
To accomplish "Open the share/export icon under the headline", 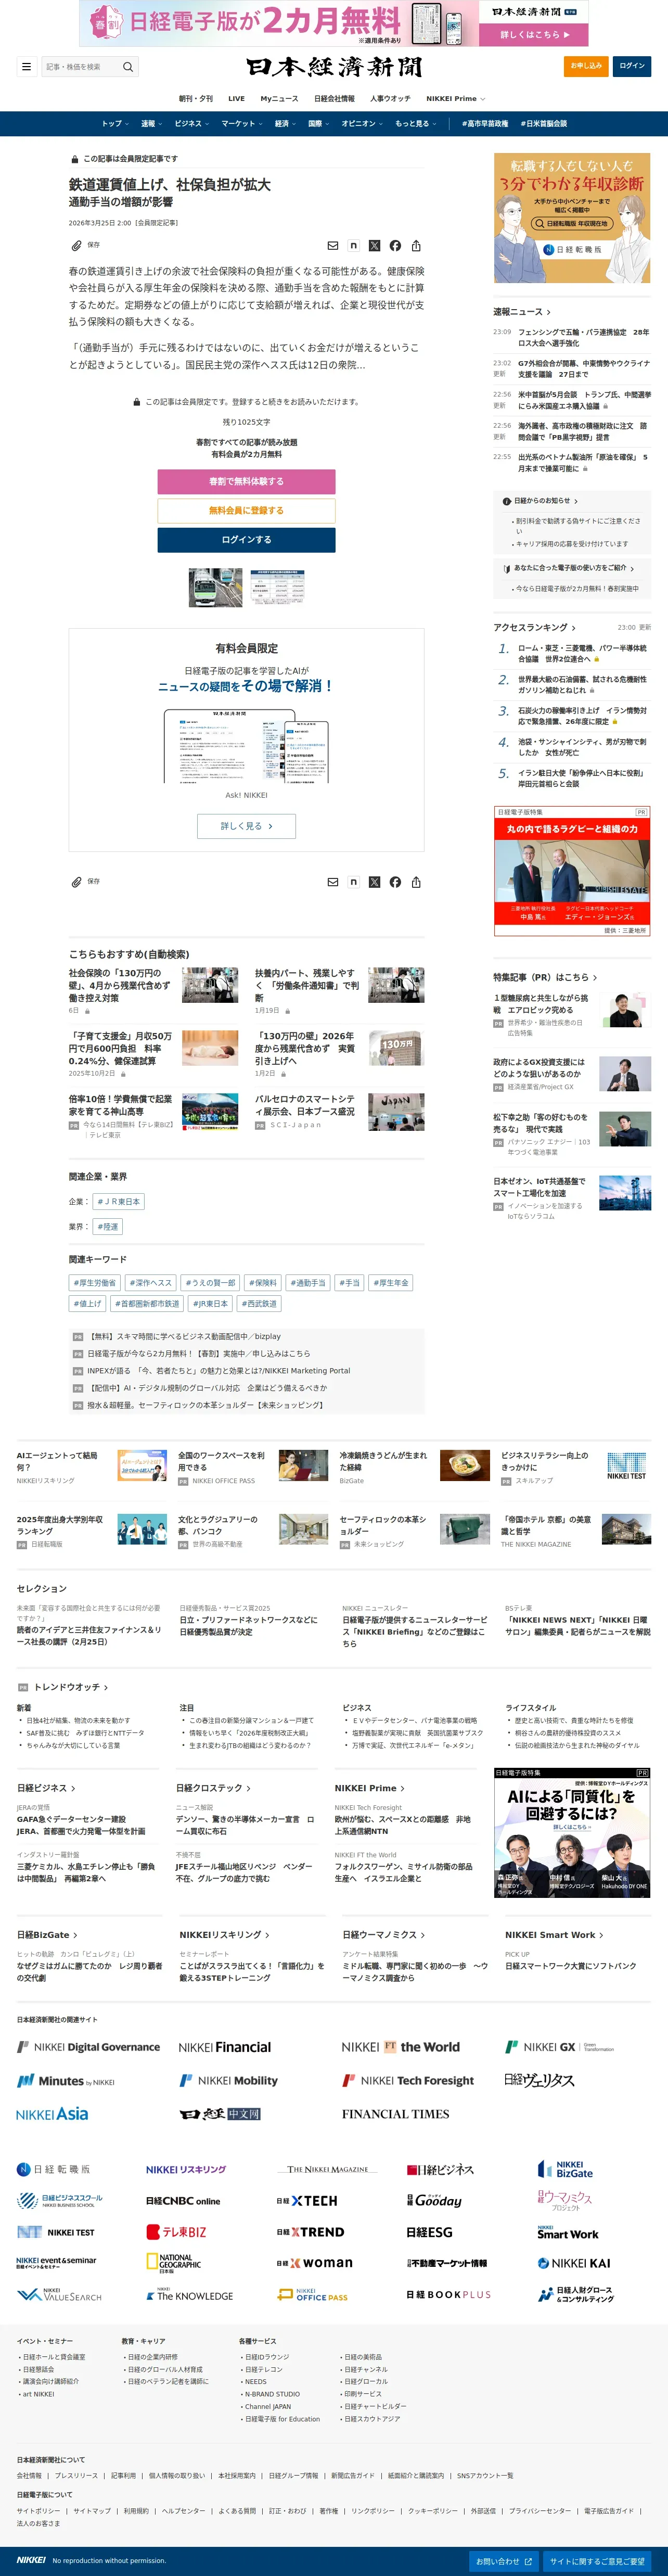I will tap(416, 245).
